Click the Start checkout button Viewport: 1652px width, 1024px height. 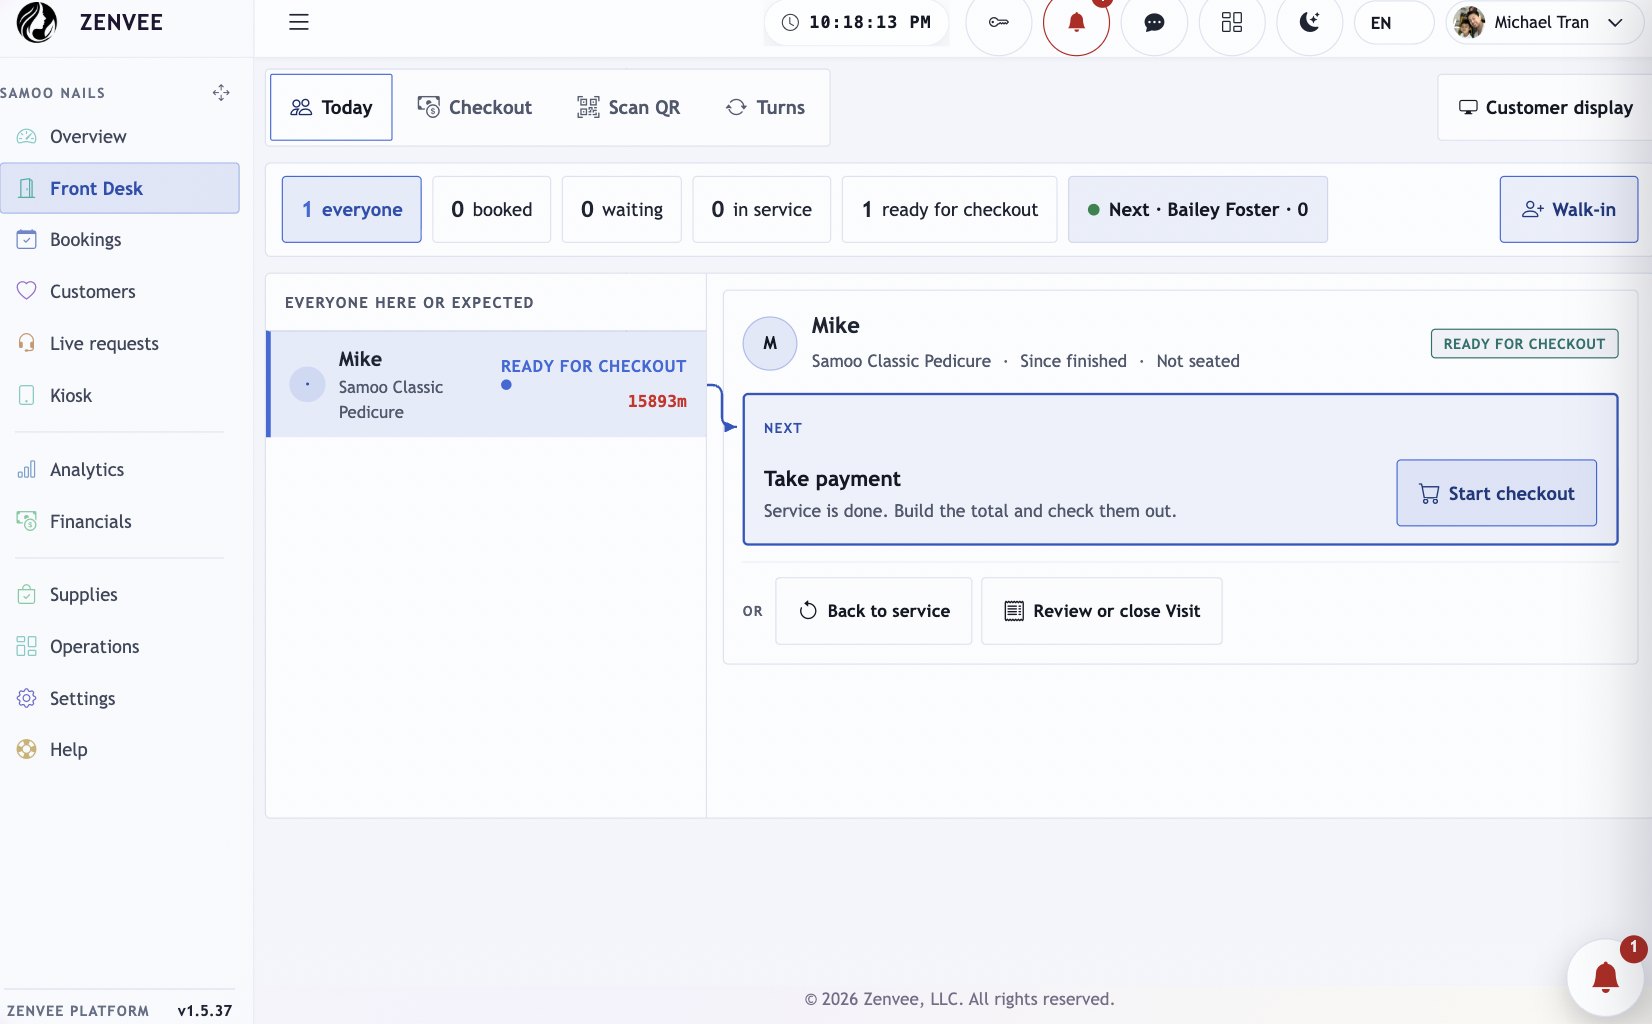1496,493
